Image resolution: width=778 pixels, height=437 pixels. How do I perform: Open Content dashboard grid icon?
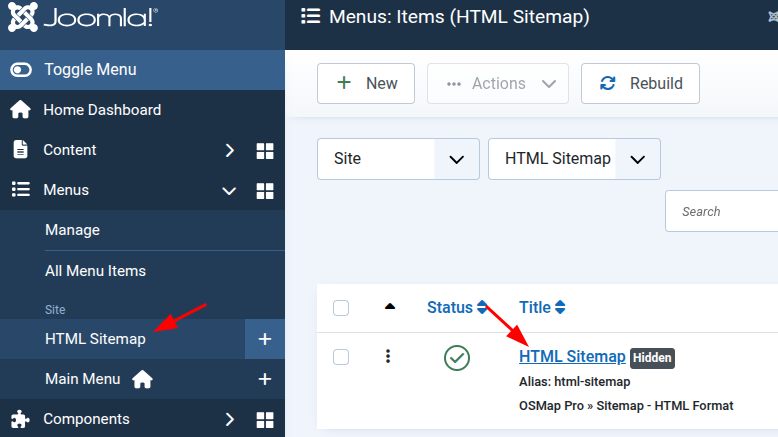[x=265, y=151]
